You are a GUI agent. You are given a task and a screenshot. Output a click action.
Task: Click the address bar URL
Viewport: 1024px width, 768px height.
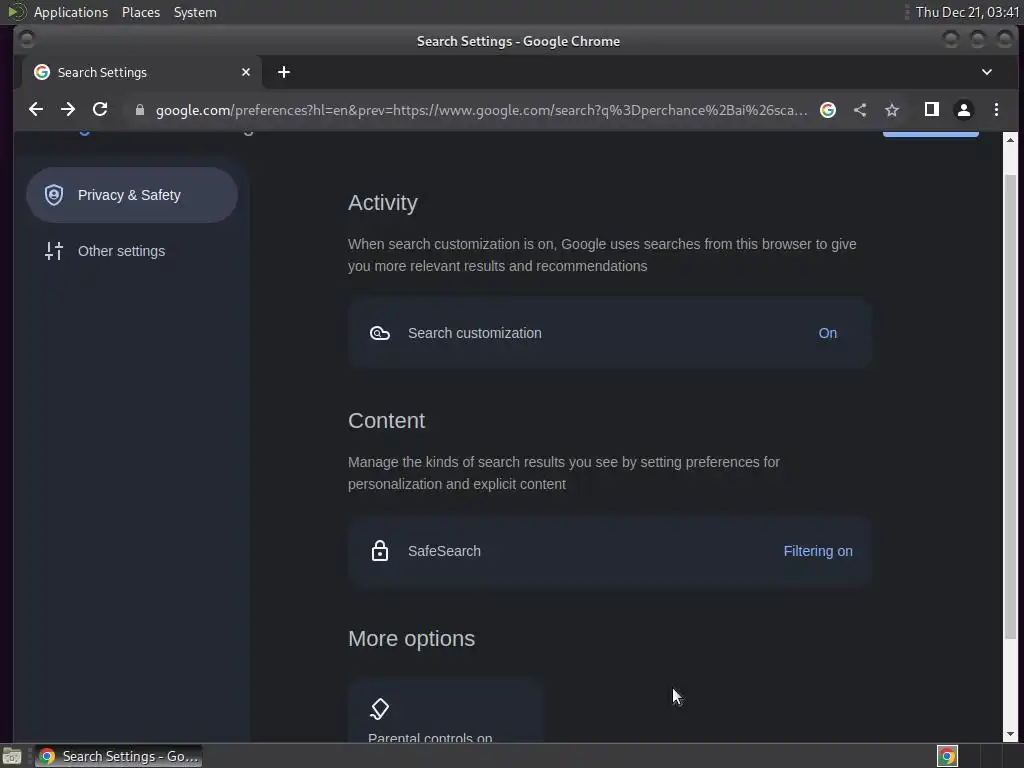point(481,110)
